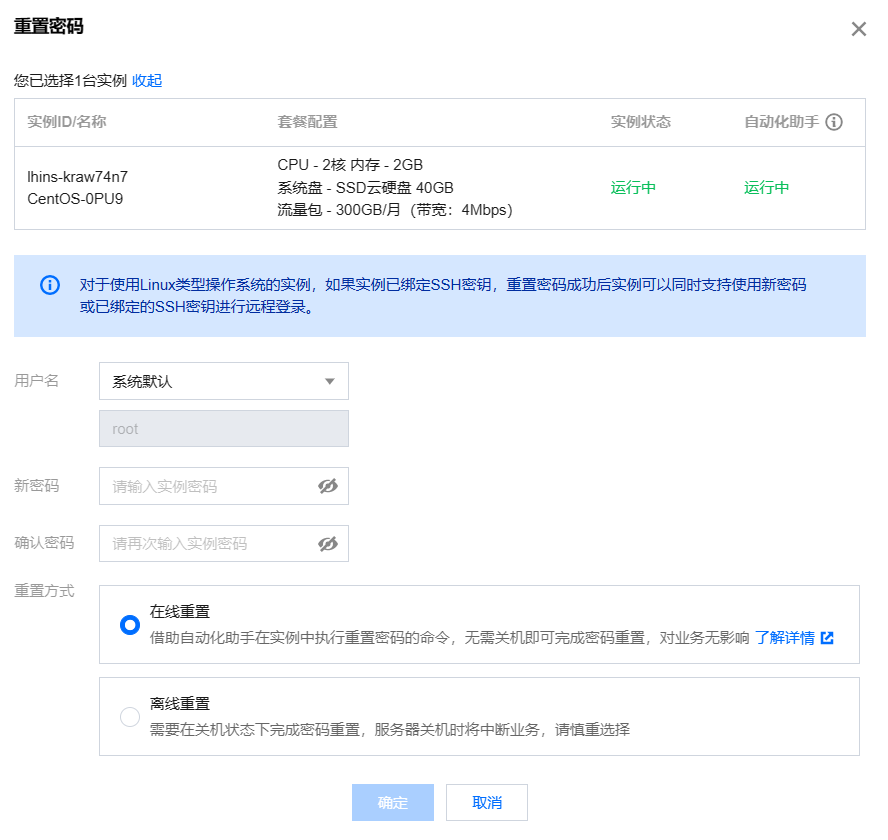Viewport: 888px width, 840px height.
Task: Click the dropdown arrow in the 用户名 selector
Action: [x=330, y=381]
